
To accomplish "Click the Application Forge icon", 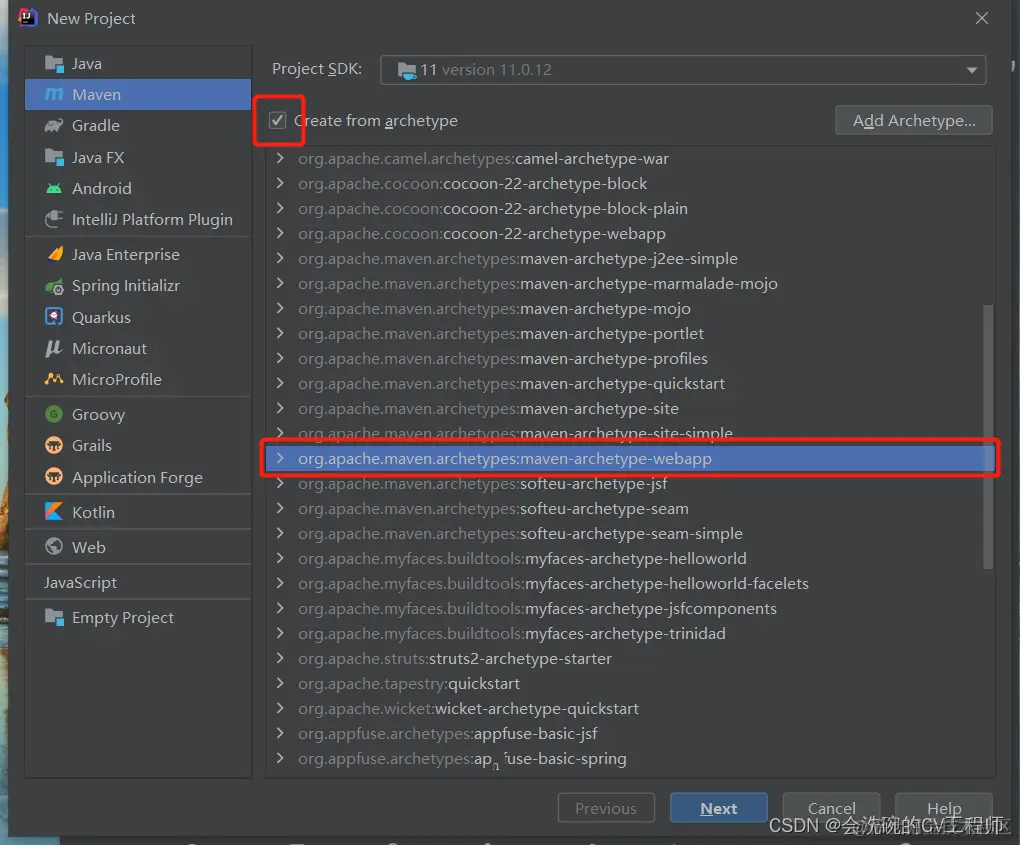I will pyautogui.click(x=54, y=477).
